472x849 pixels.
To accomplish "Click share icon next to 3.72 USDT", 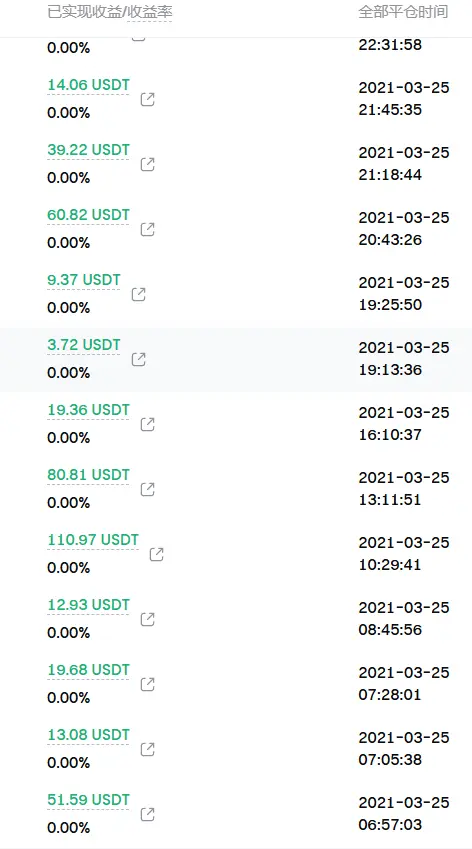I will pyautogui.click(x=139, y=359).
